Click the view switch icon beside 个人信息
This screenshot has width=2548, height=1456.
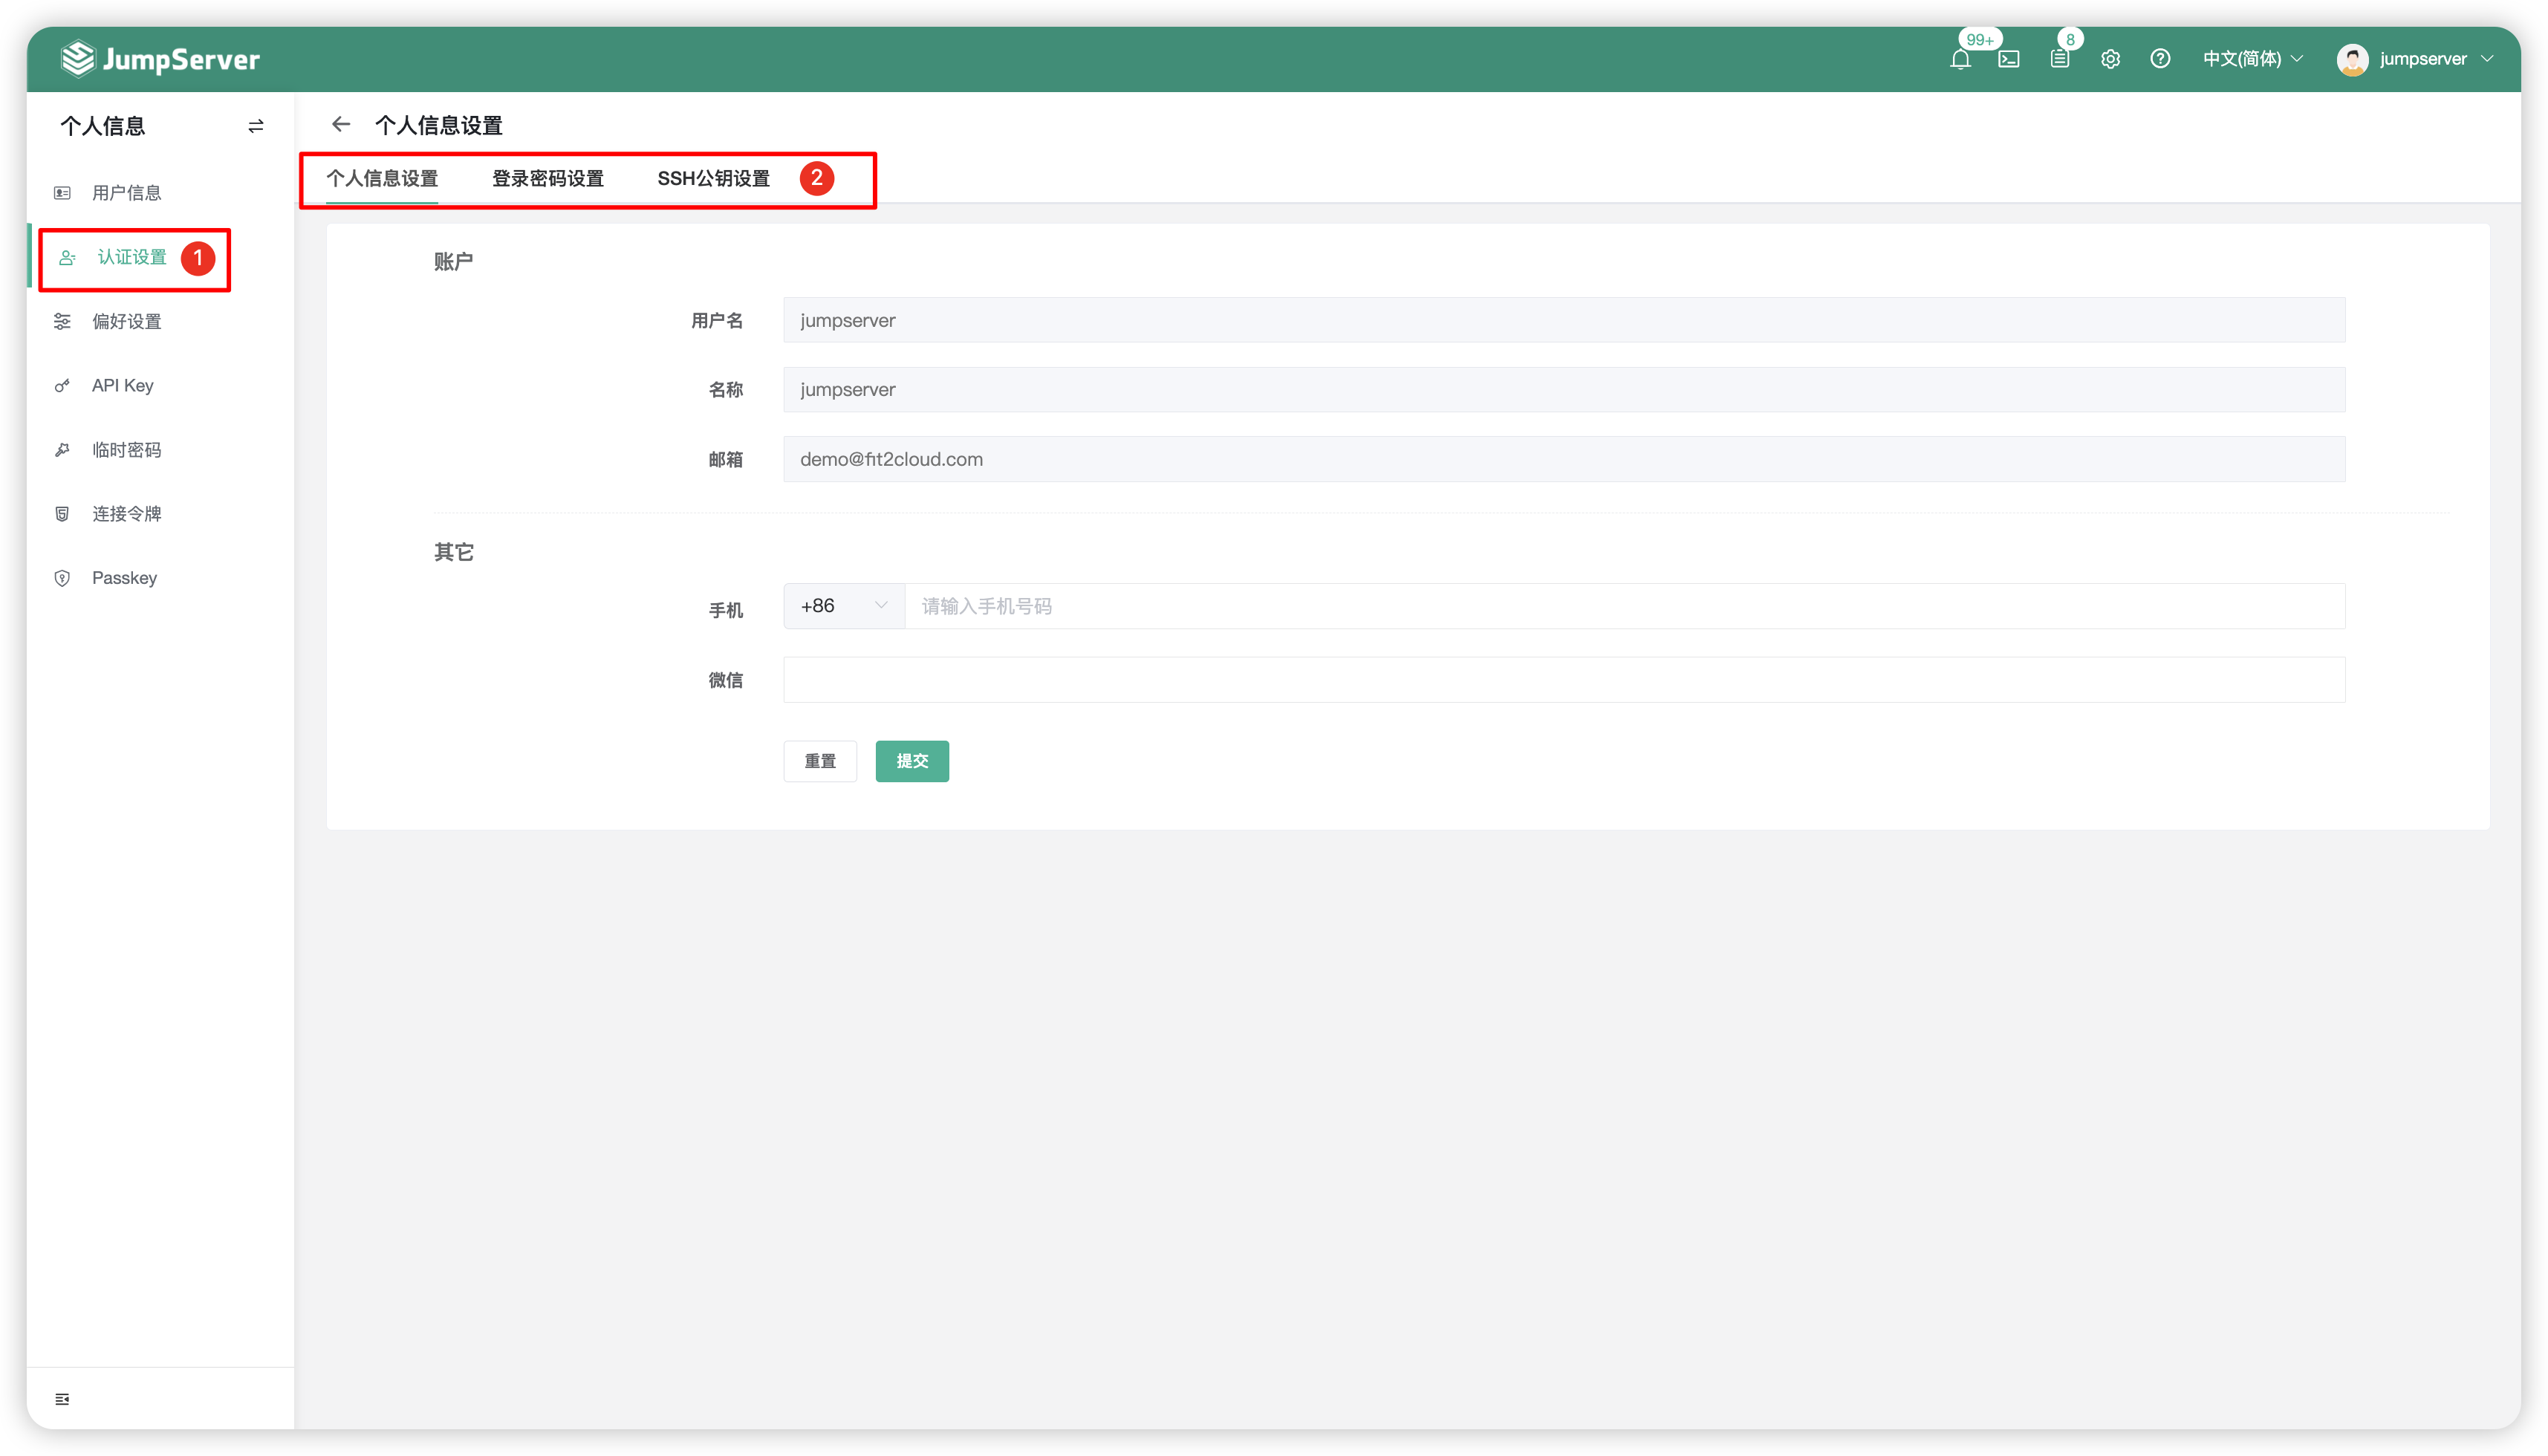(256, 126)
